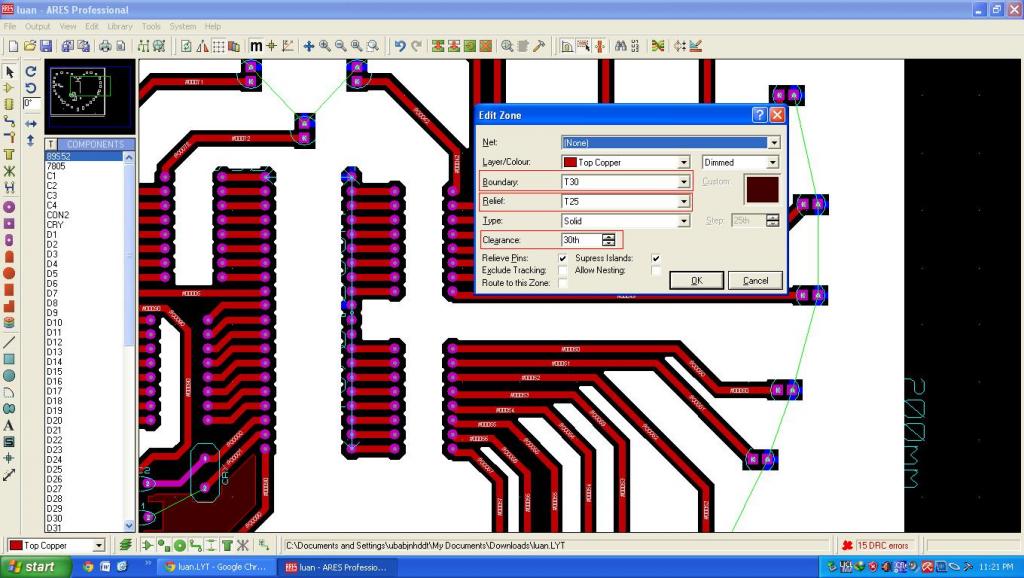1024x578 pixels.
Task: Select the Via placement tool
Action: point(9,137)
